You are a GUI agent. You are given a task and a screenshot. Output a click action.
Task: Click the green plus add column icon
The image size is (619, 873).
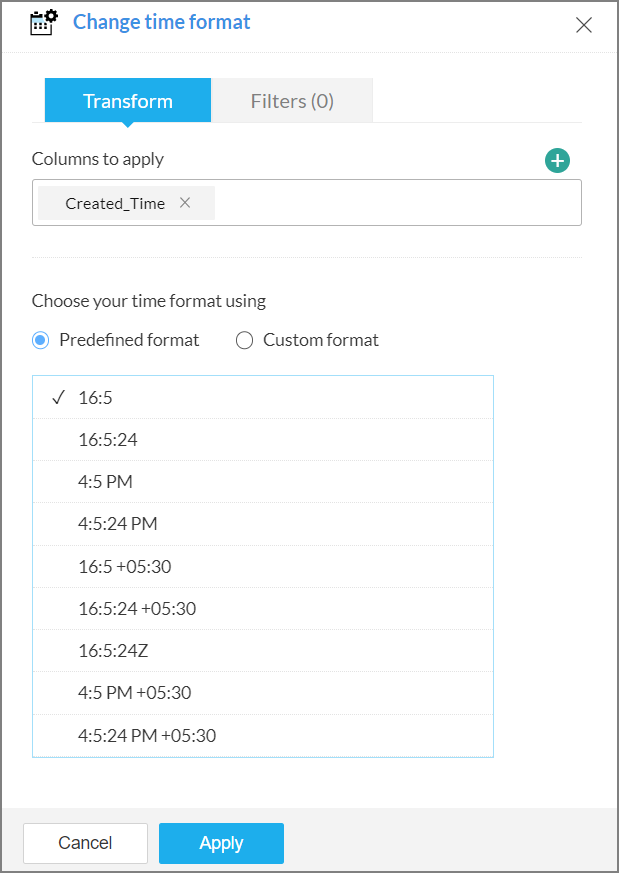pyautogui.click(x=557, y=160)
